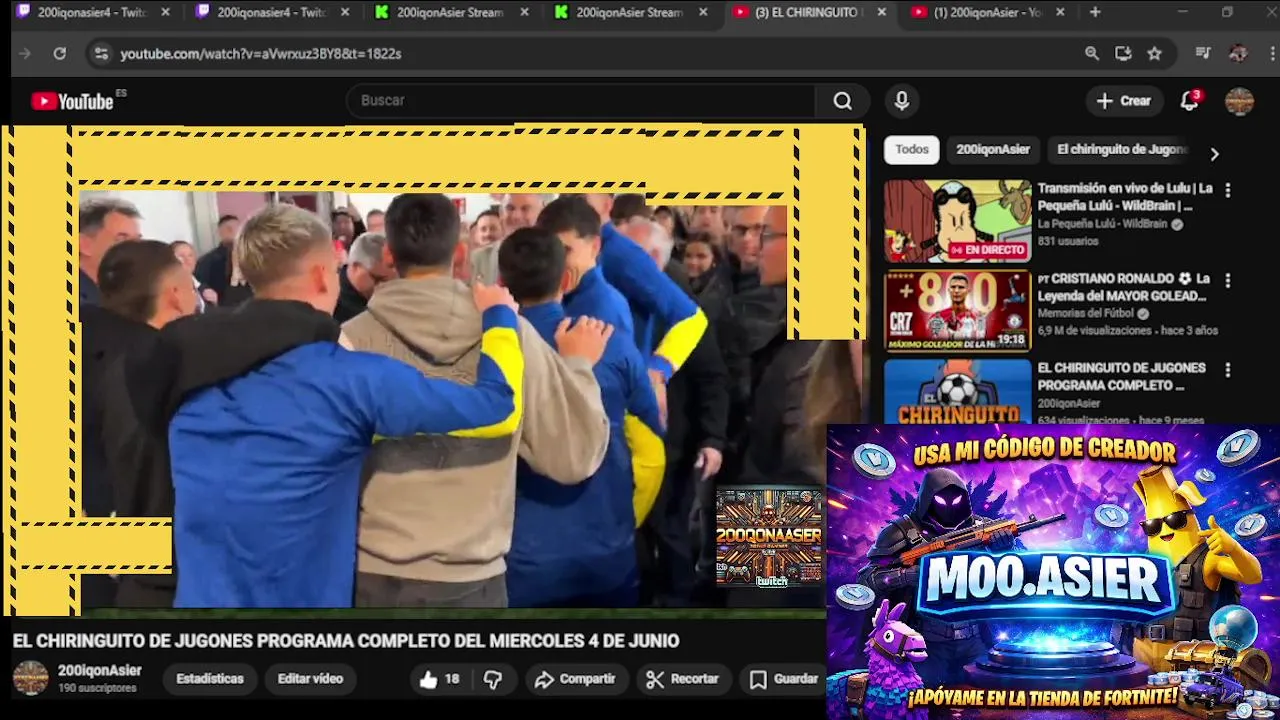Open 200iqonAsier channel avatar below video
1280x720 pixels.
(x=30, y=678)
